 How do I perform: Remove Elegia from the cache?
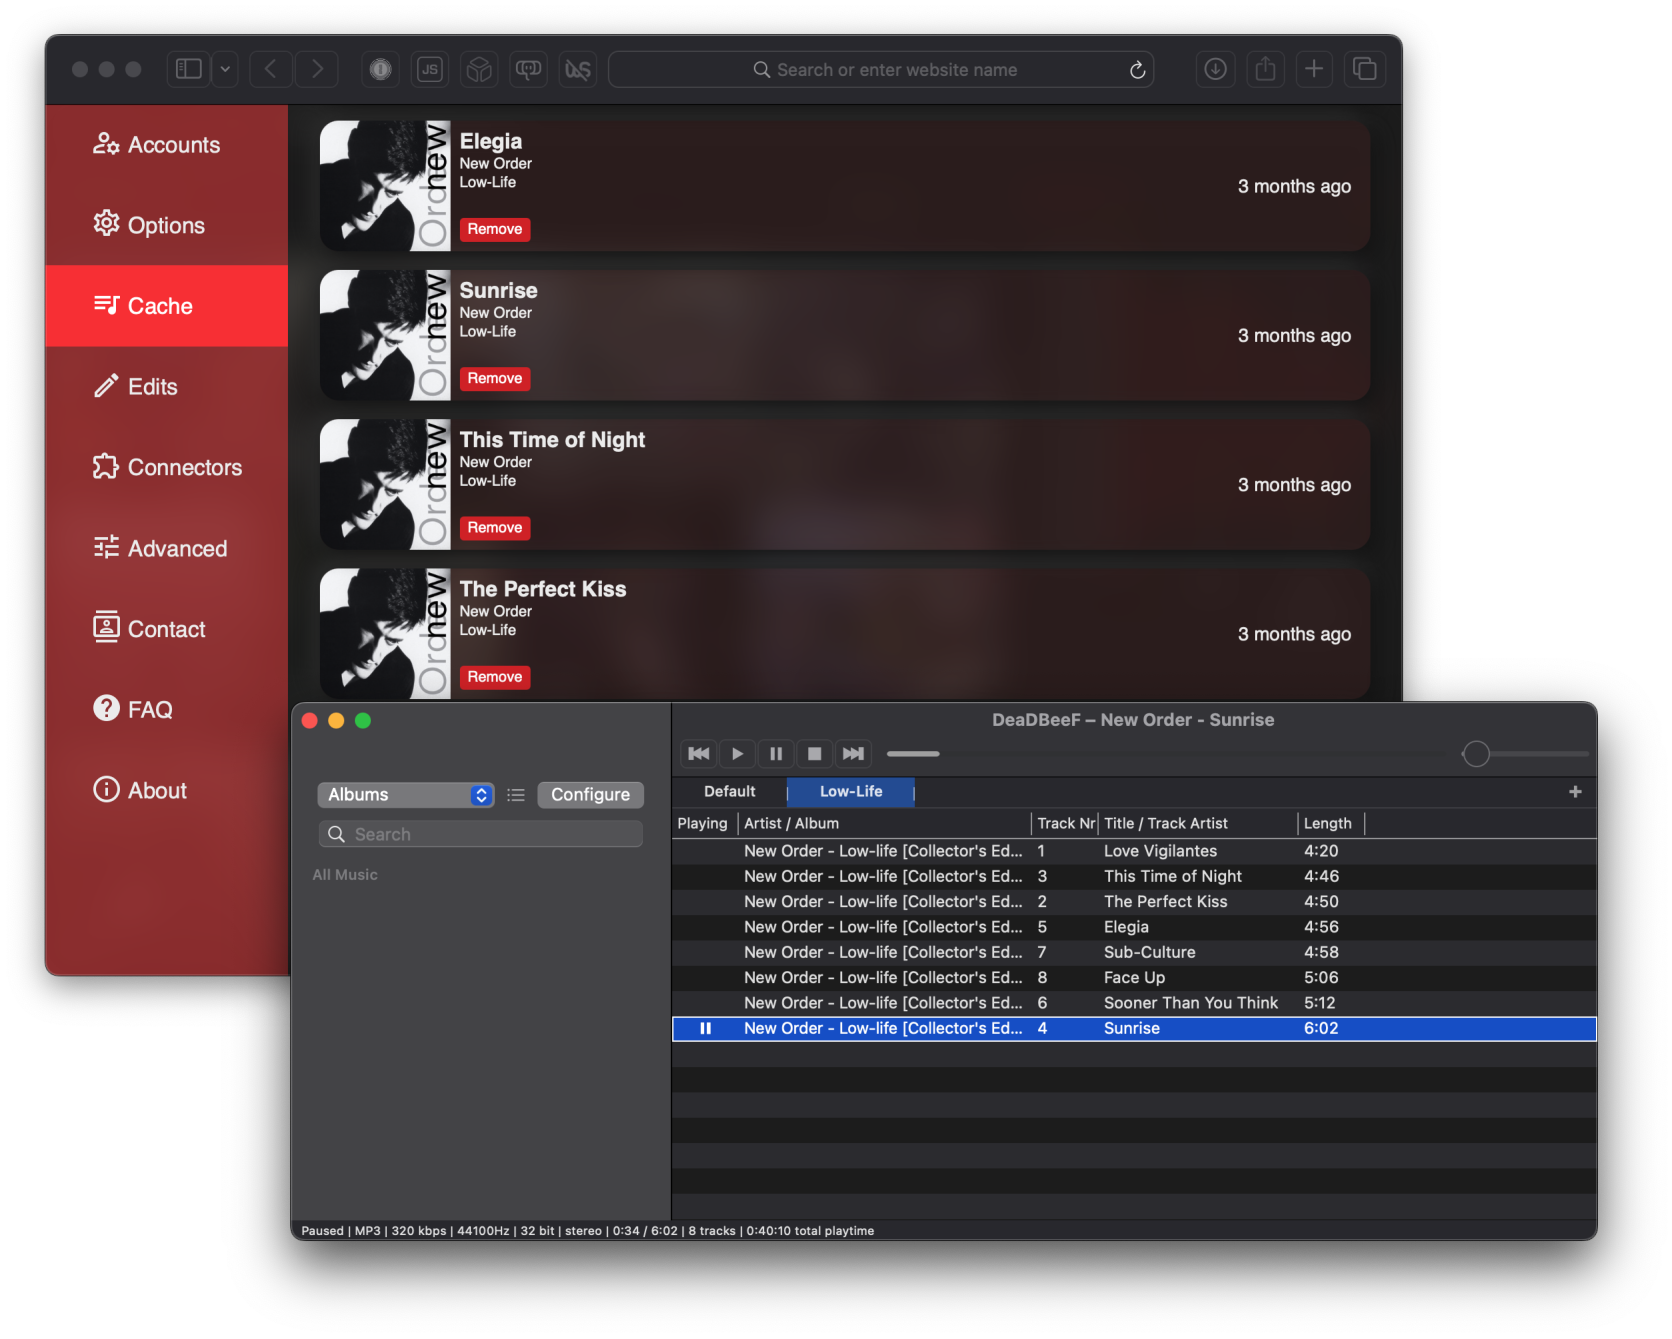[494, 229]
